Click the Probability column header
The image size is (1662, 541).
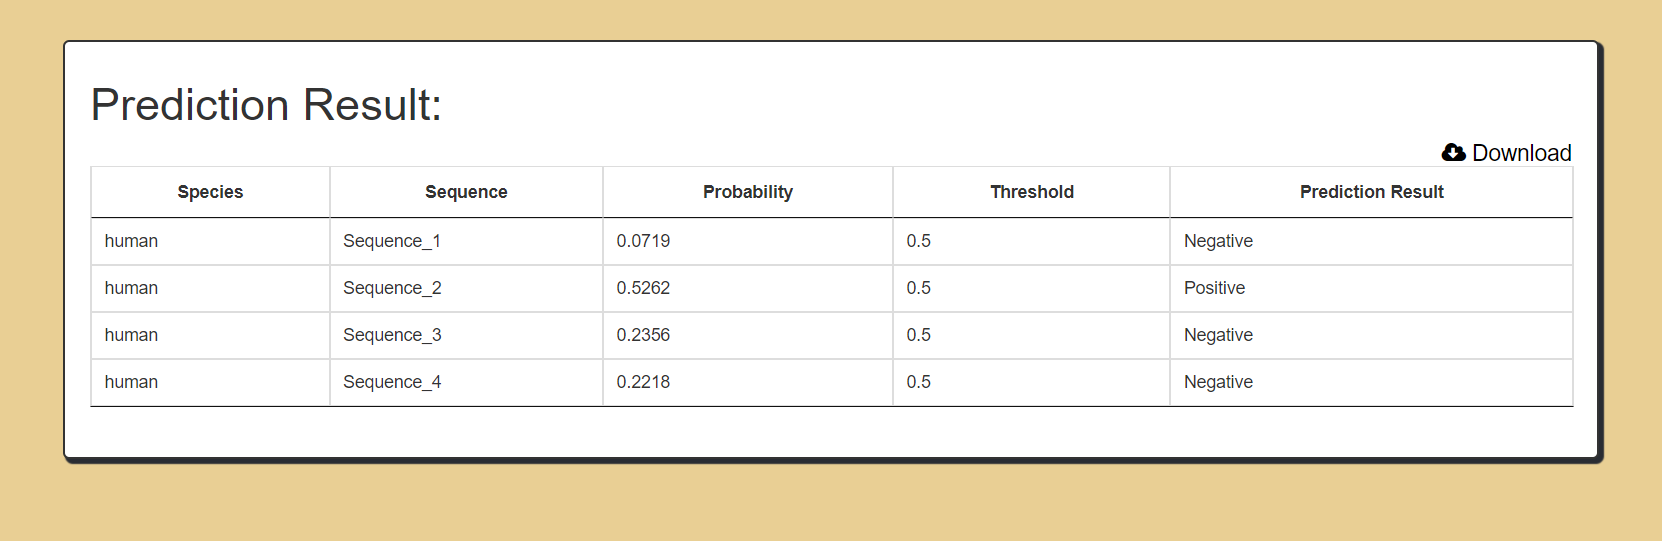[x=748, y=192]
